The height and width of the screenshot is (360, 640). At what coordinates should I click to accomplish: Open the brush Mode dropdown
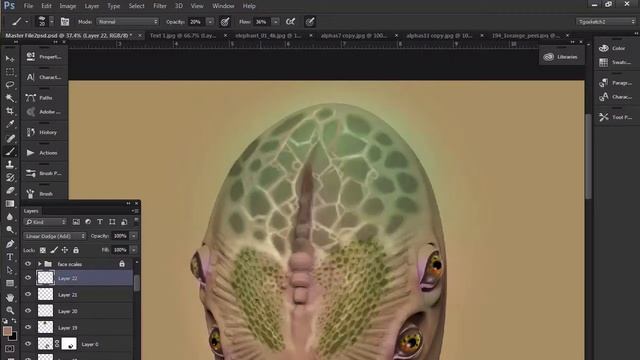coord(127,22)
